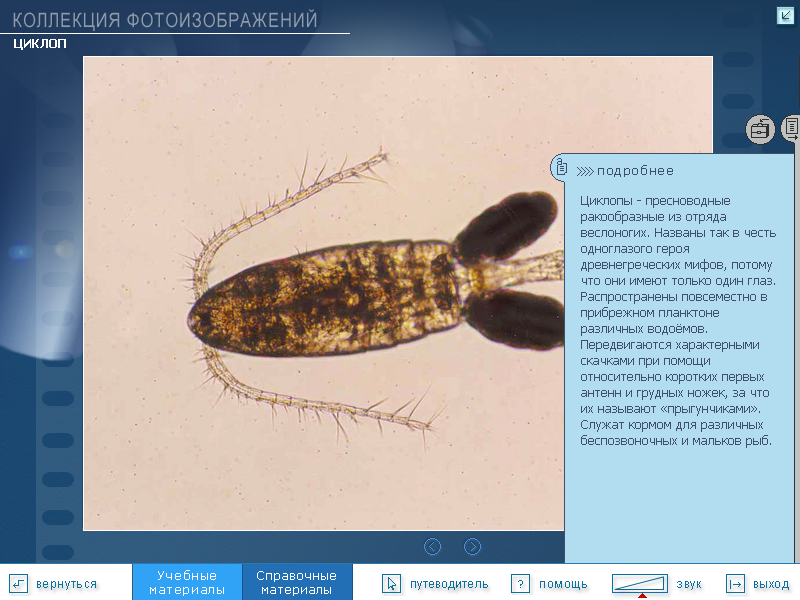Image resolution: width=800 pixels, height=600 pixels.
Task: Adjust the звук volume slider
Action: 640,583
